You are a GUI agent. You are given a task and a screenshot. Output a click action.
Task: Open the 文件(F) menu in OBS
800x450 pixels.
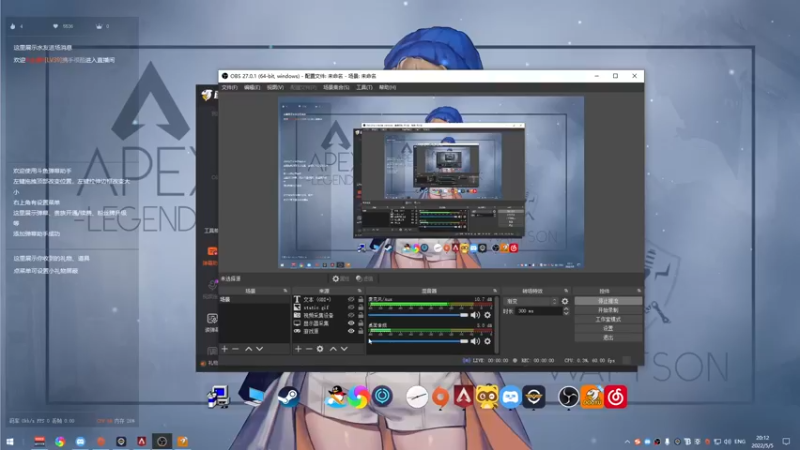(230, 87)
